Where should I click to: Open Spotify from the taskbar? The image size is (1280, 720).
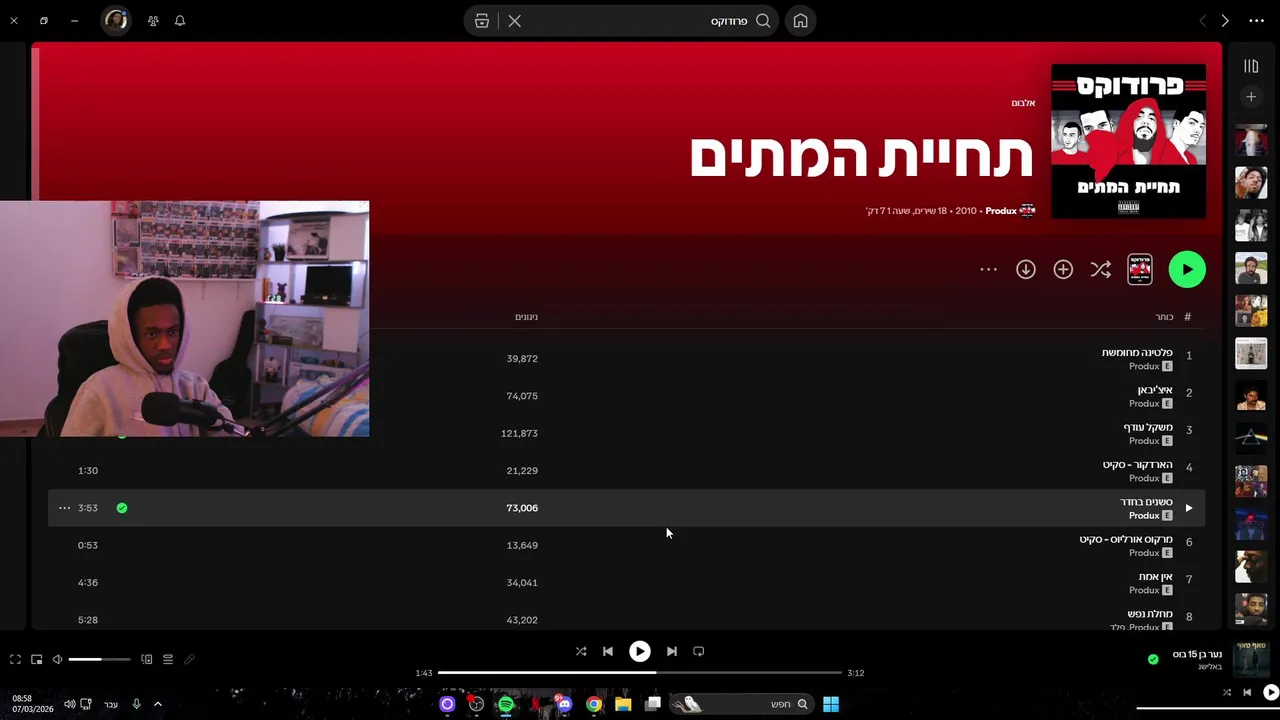coord(506,704)
